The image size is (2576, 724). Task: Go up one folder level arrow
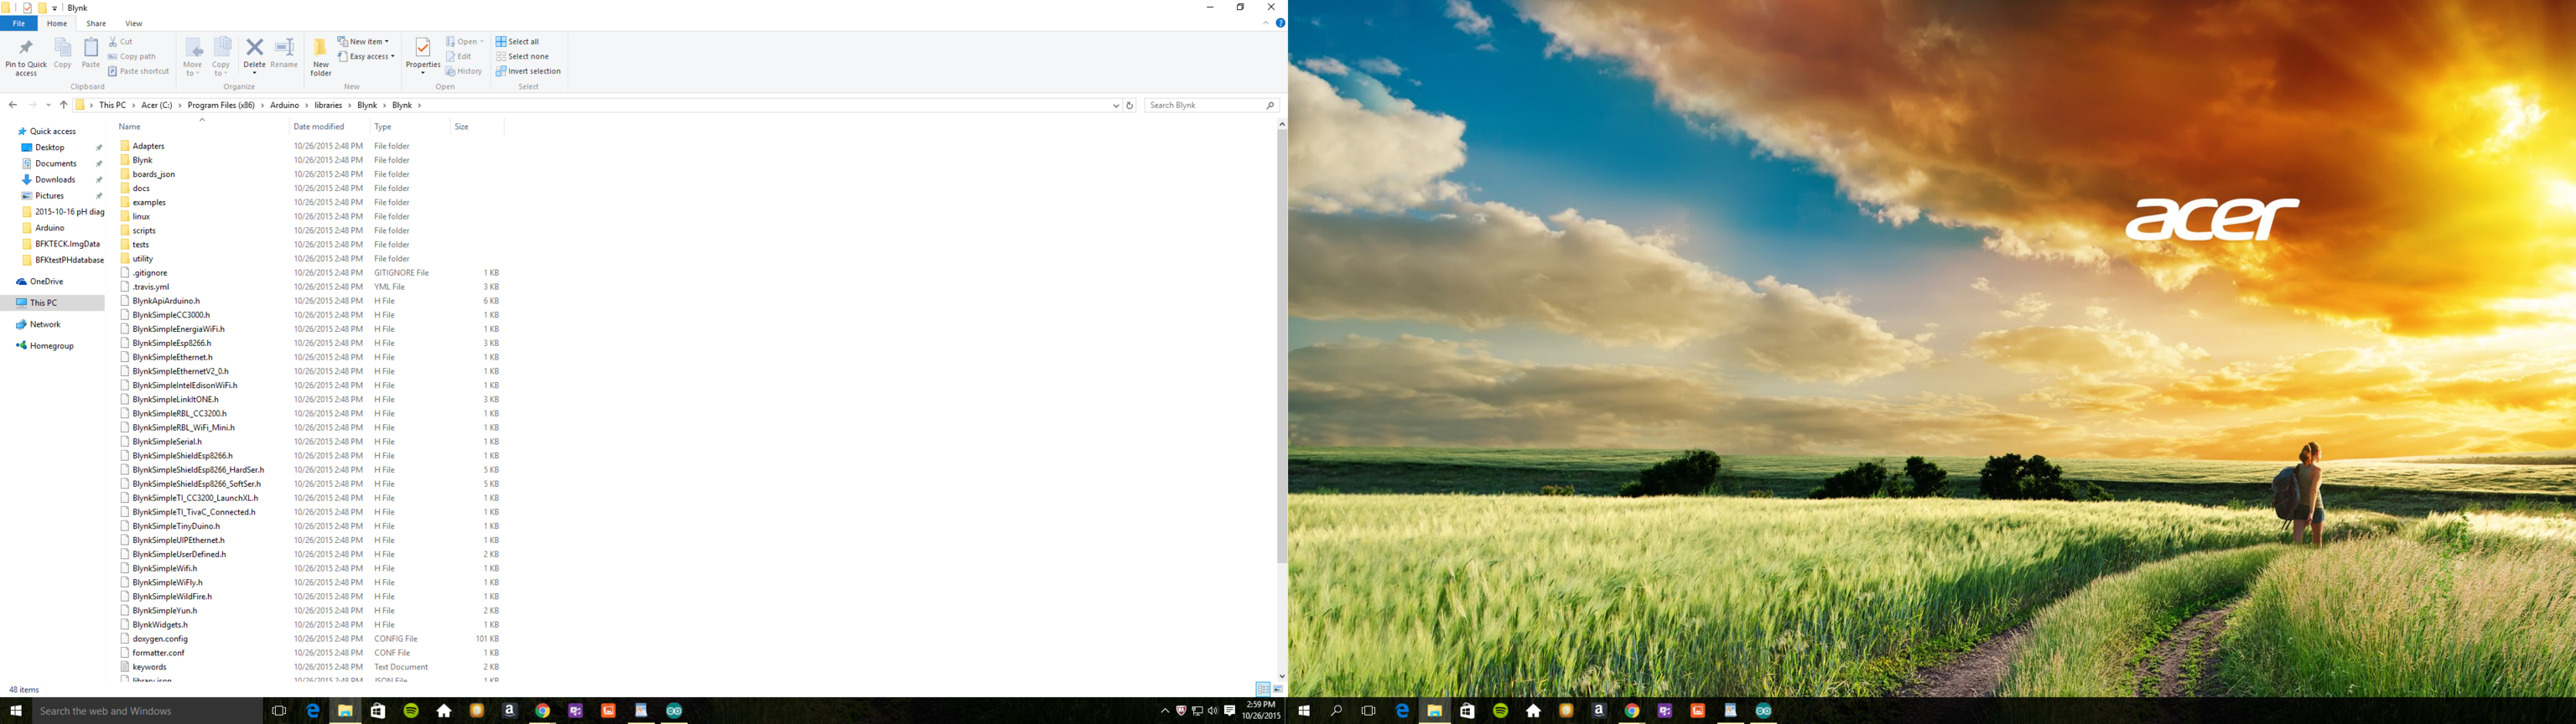64,105
